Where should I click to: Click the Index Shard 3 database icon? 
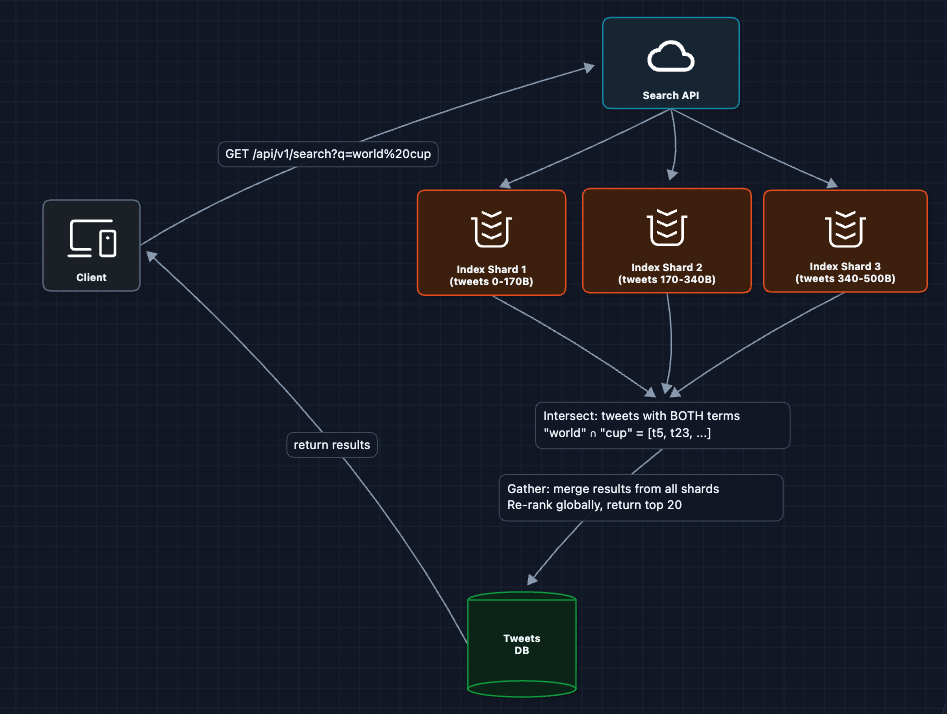[x=845, y=229]
